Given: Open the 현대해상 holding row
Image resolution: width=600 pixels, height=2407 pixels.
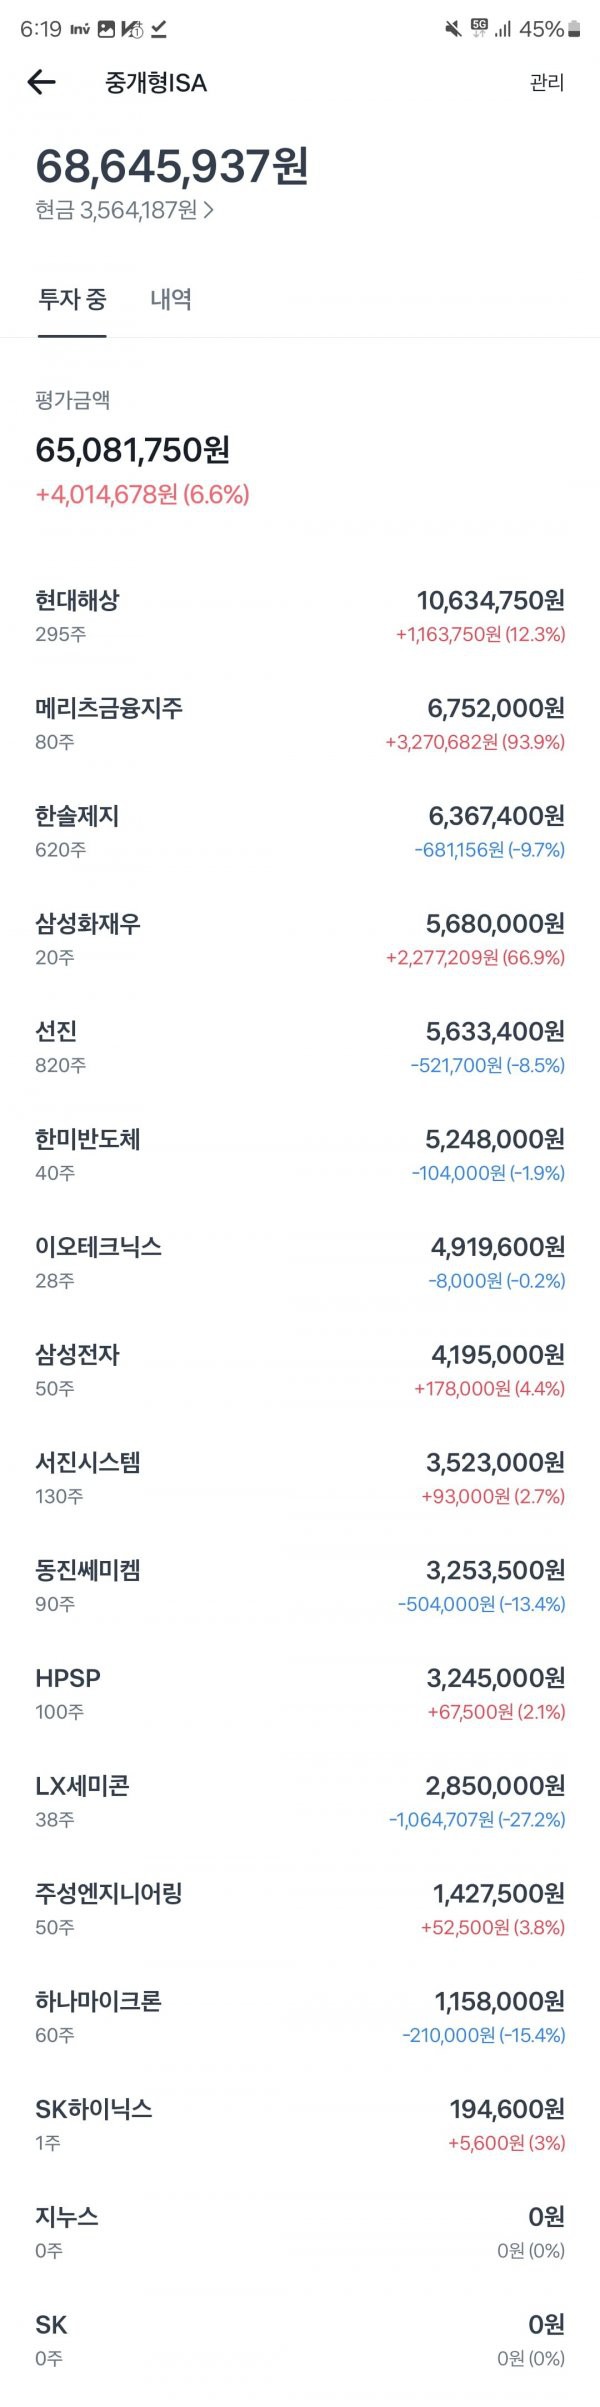Looking at the screenshot, I should [300, 615].
